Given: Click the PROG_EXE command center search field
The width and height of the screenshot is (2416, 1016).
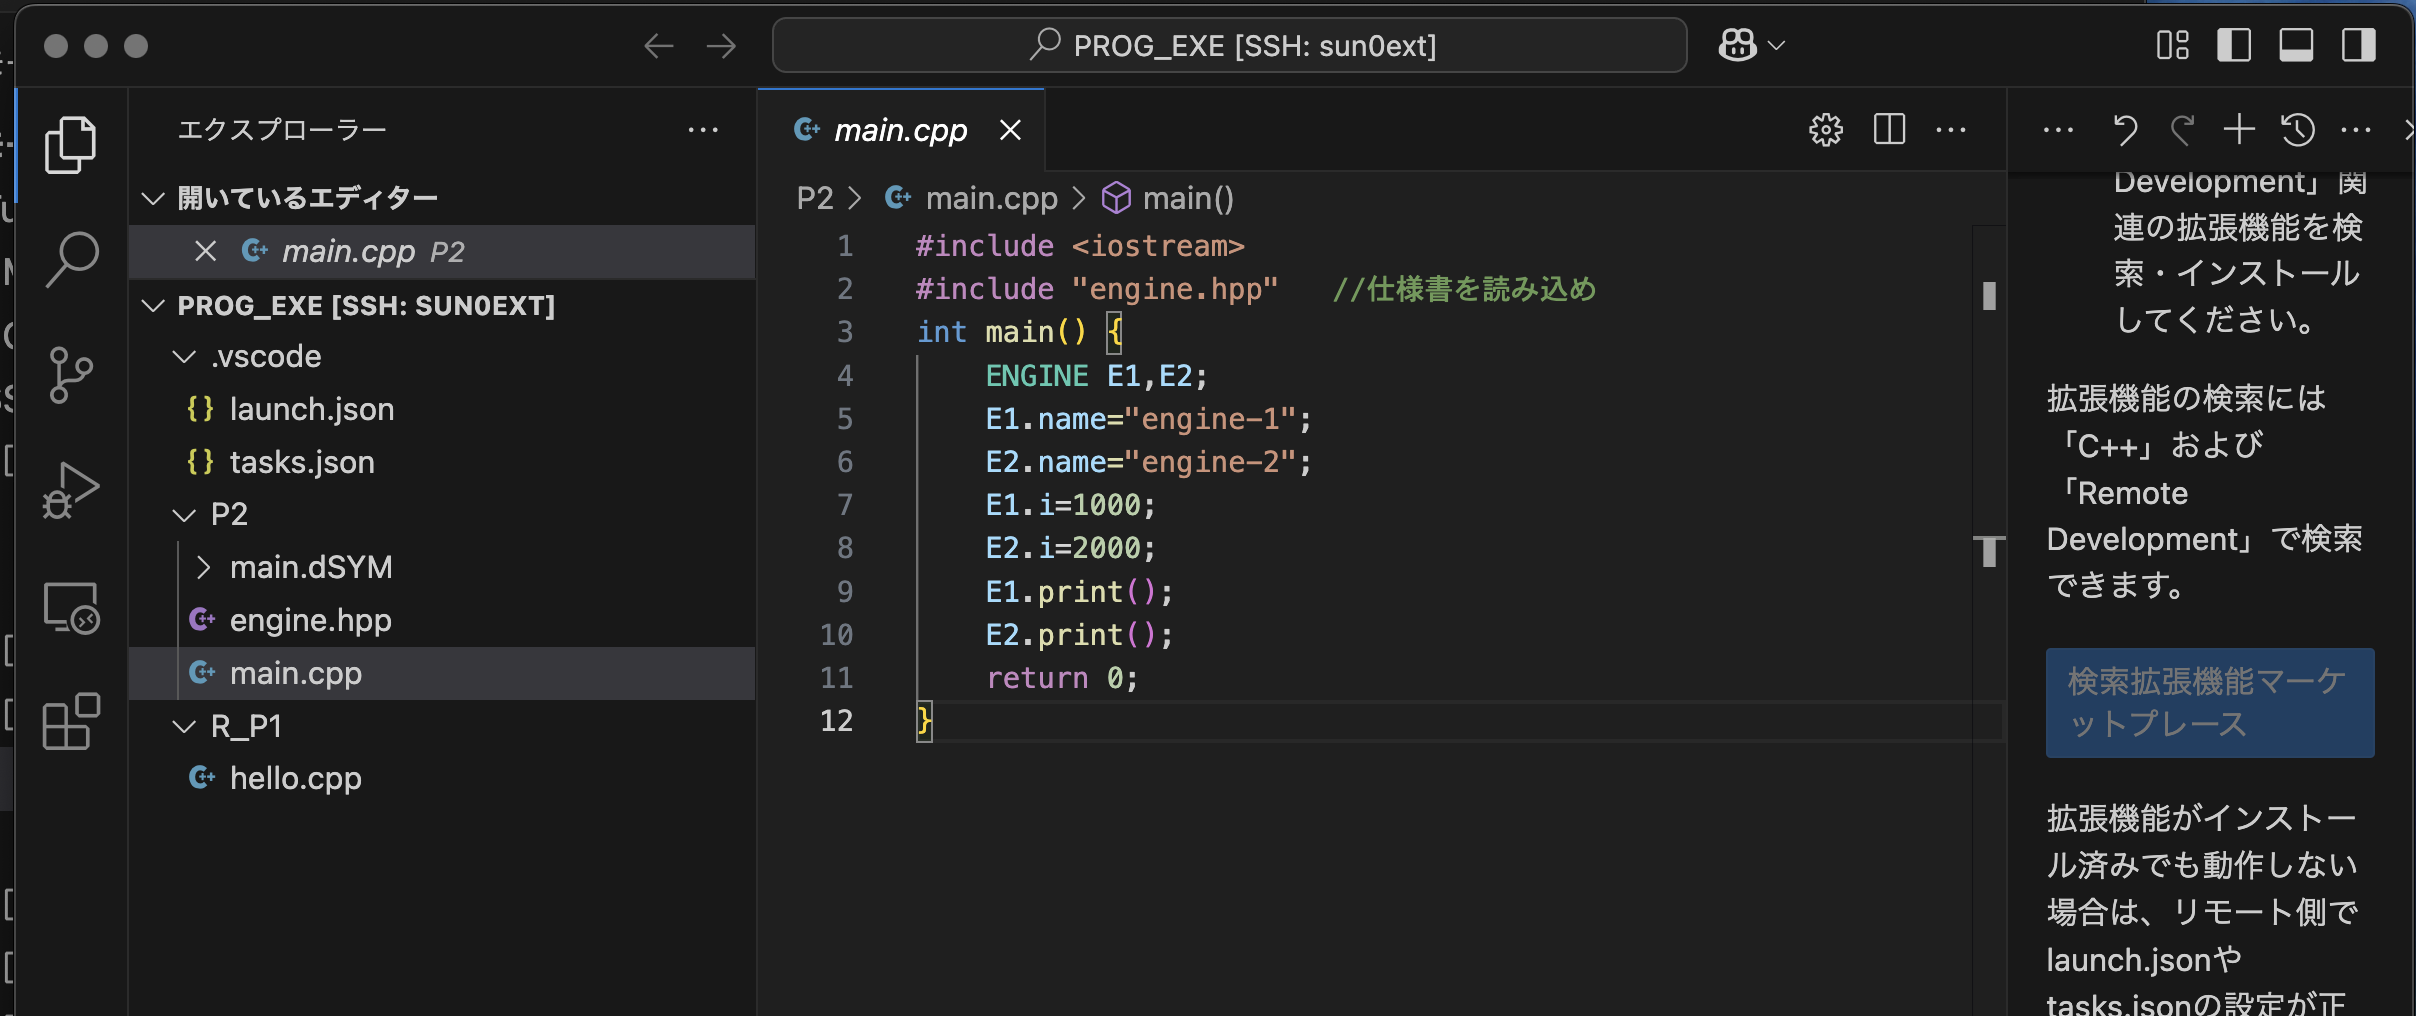Looking at the screenshot, I should [x=1229, y=46].
